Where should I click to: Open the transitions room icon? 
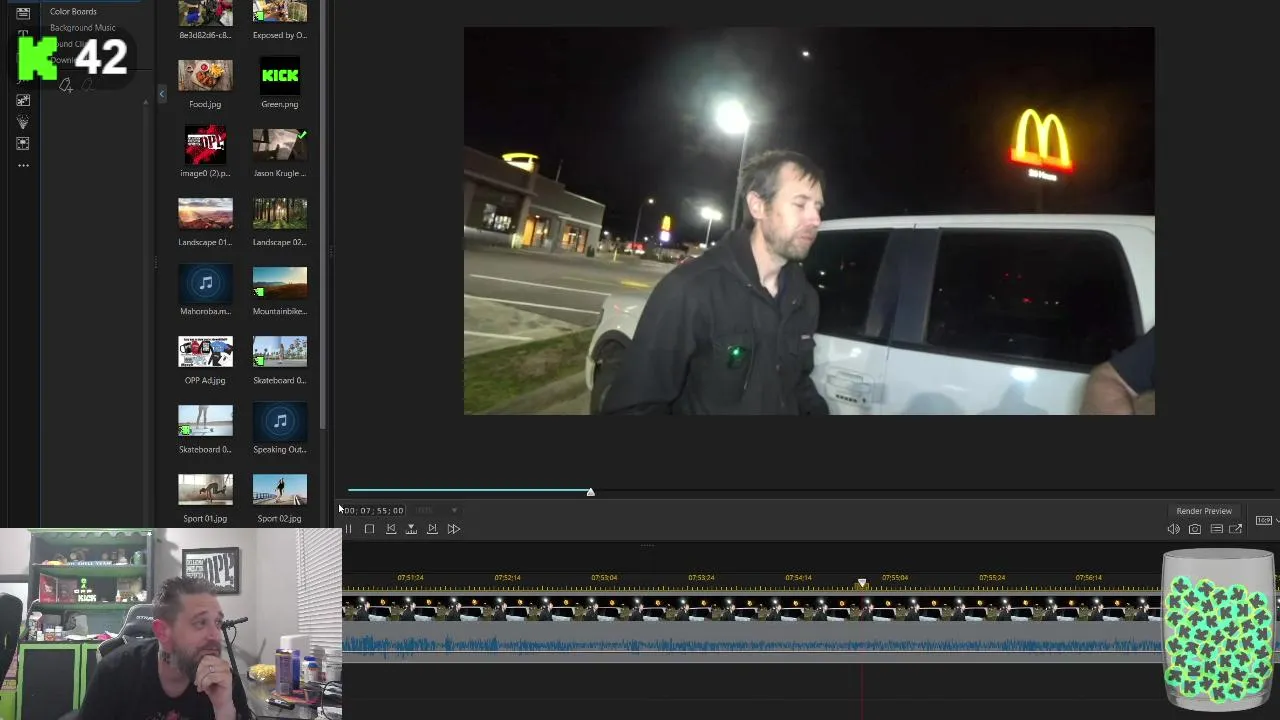coord(23,100)
